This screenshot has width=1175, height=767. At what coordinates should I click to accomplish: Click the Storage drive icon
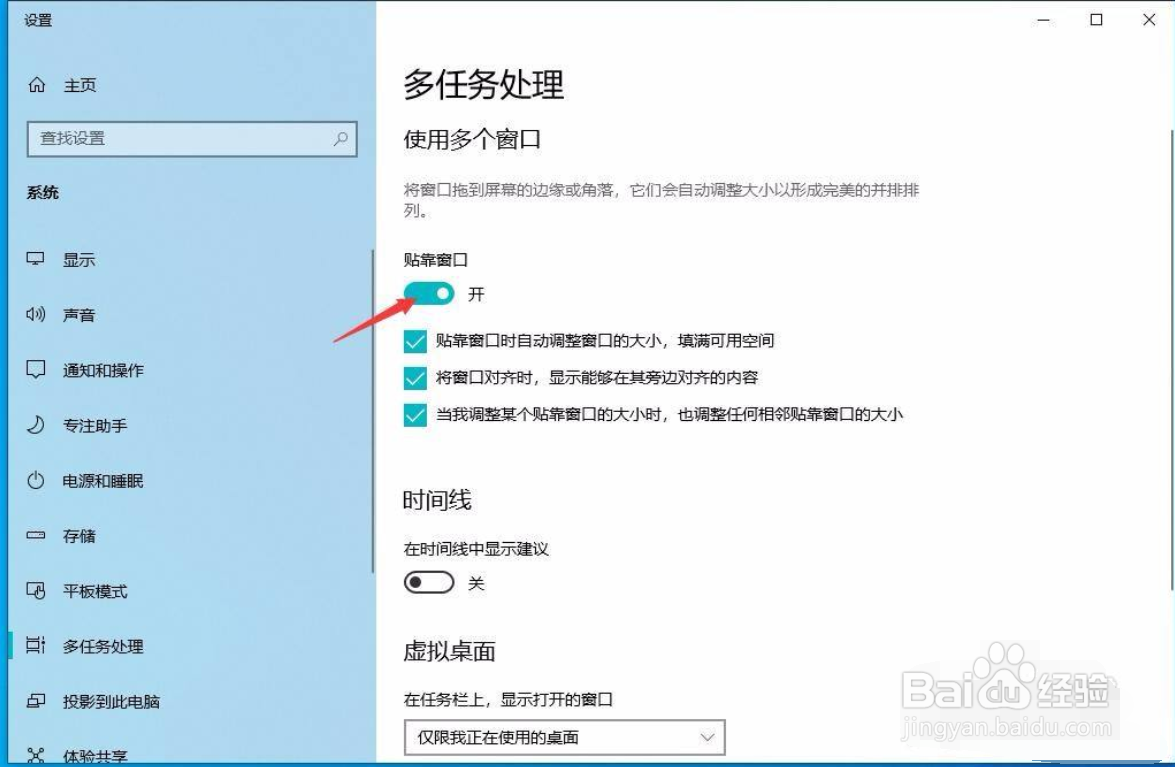36,536
